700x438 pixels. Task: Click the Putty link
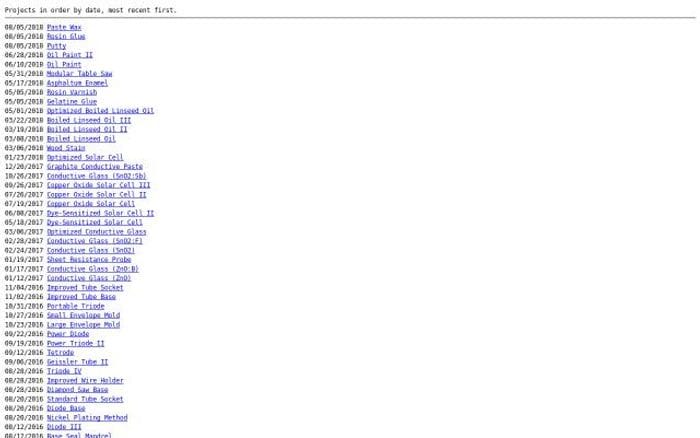coord(56,46)
